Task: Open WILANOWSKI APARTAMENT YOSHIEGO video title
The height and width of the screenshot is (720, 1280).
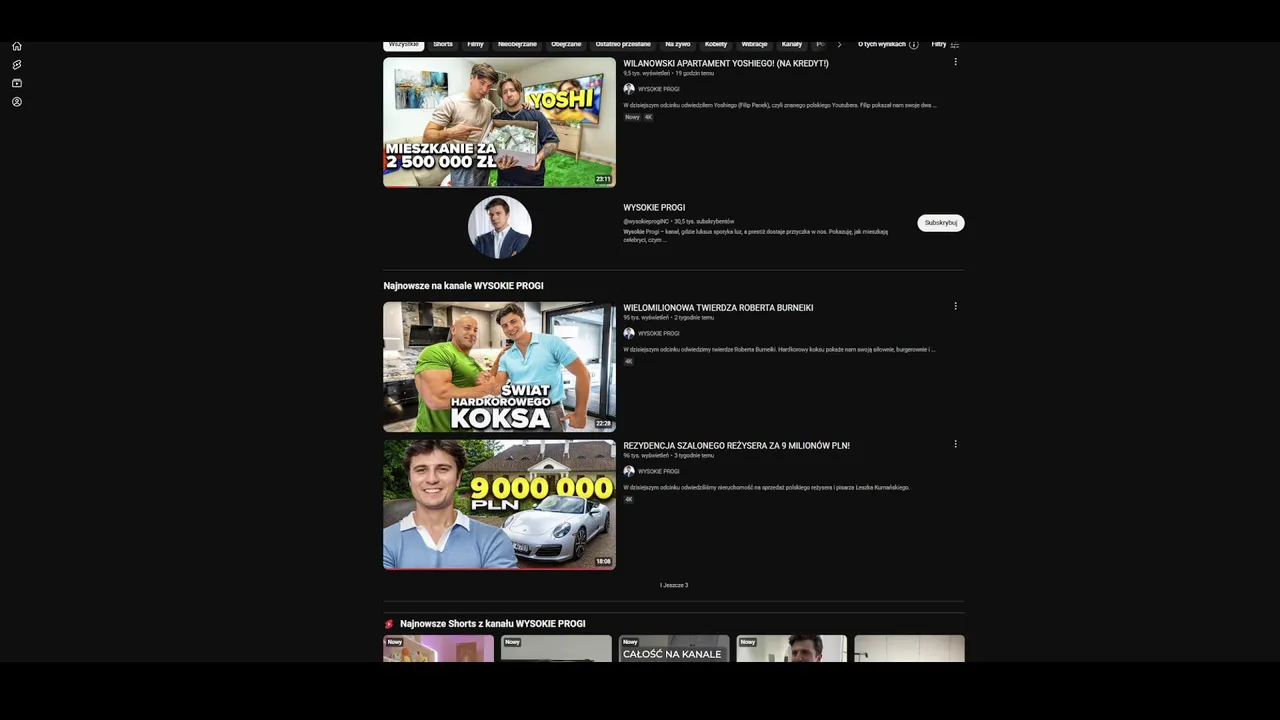Action: [726, 63]
